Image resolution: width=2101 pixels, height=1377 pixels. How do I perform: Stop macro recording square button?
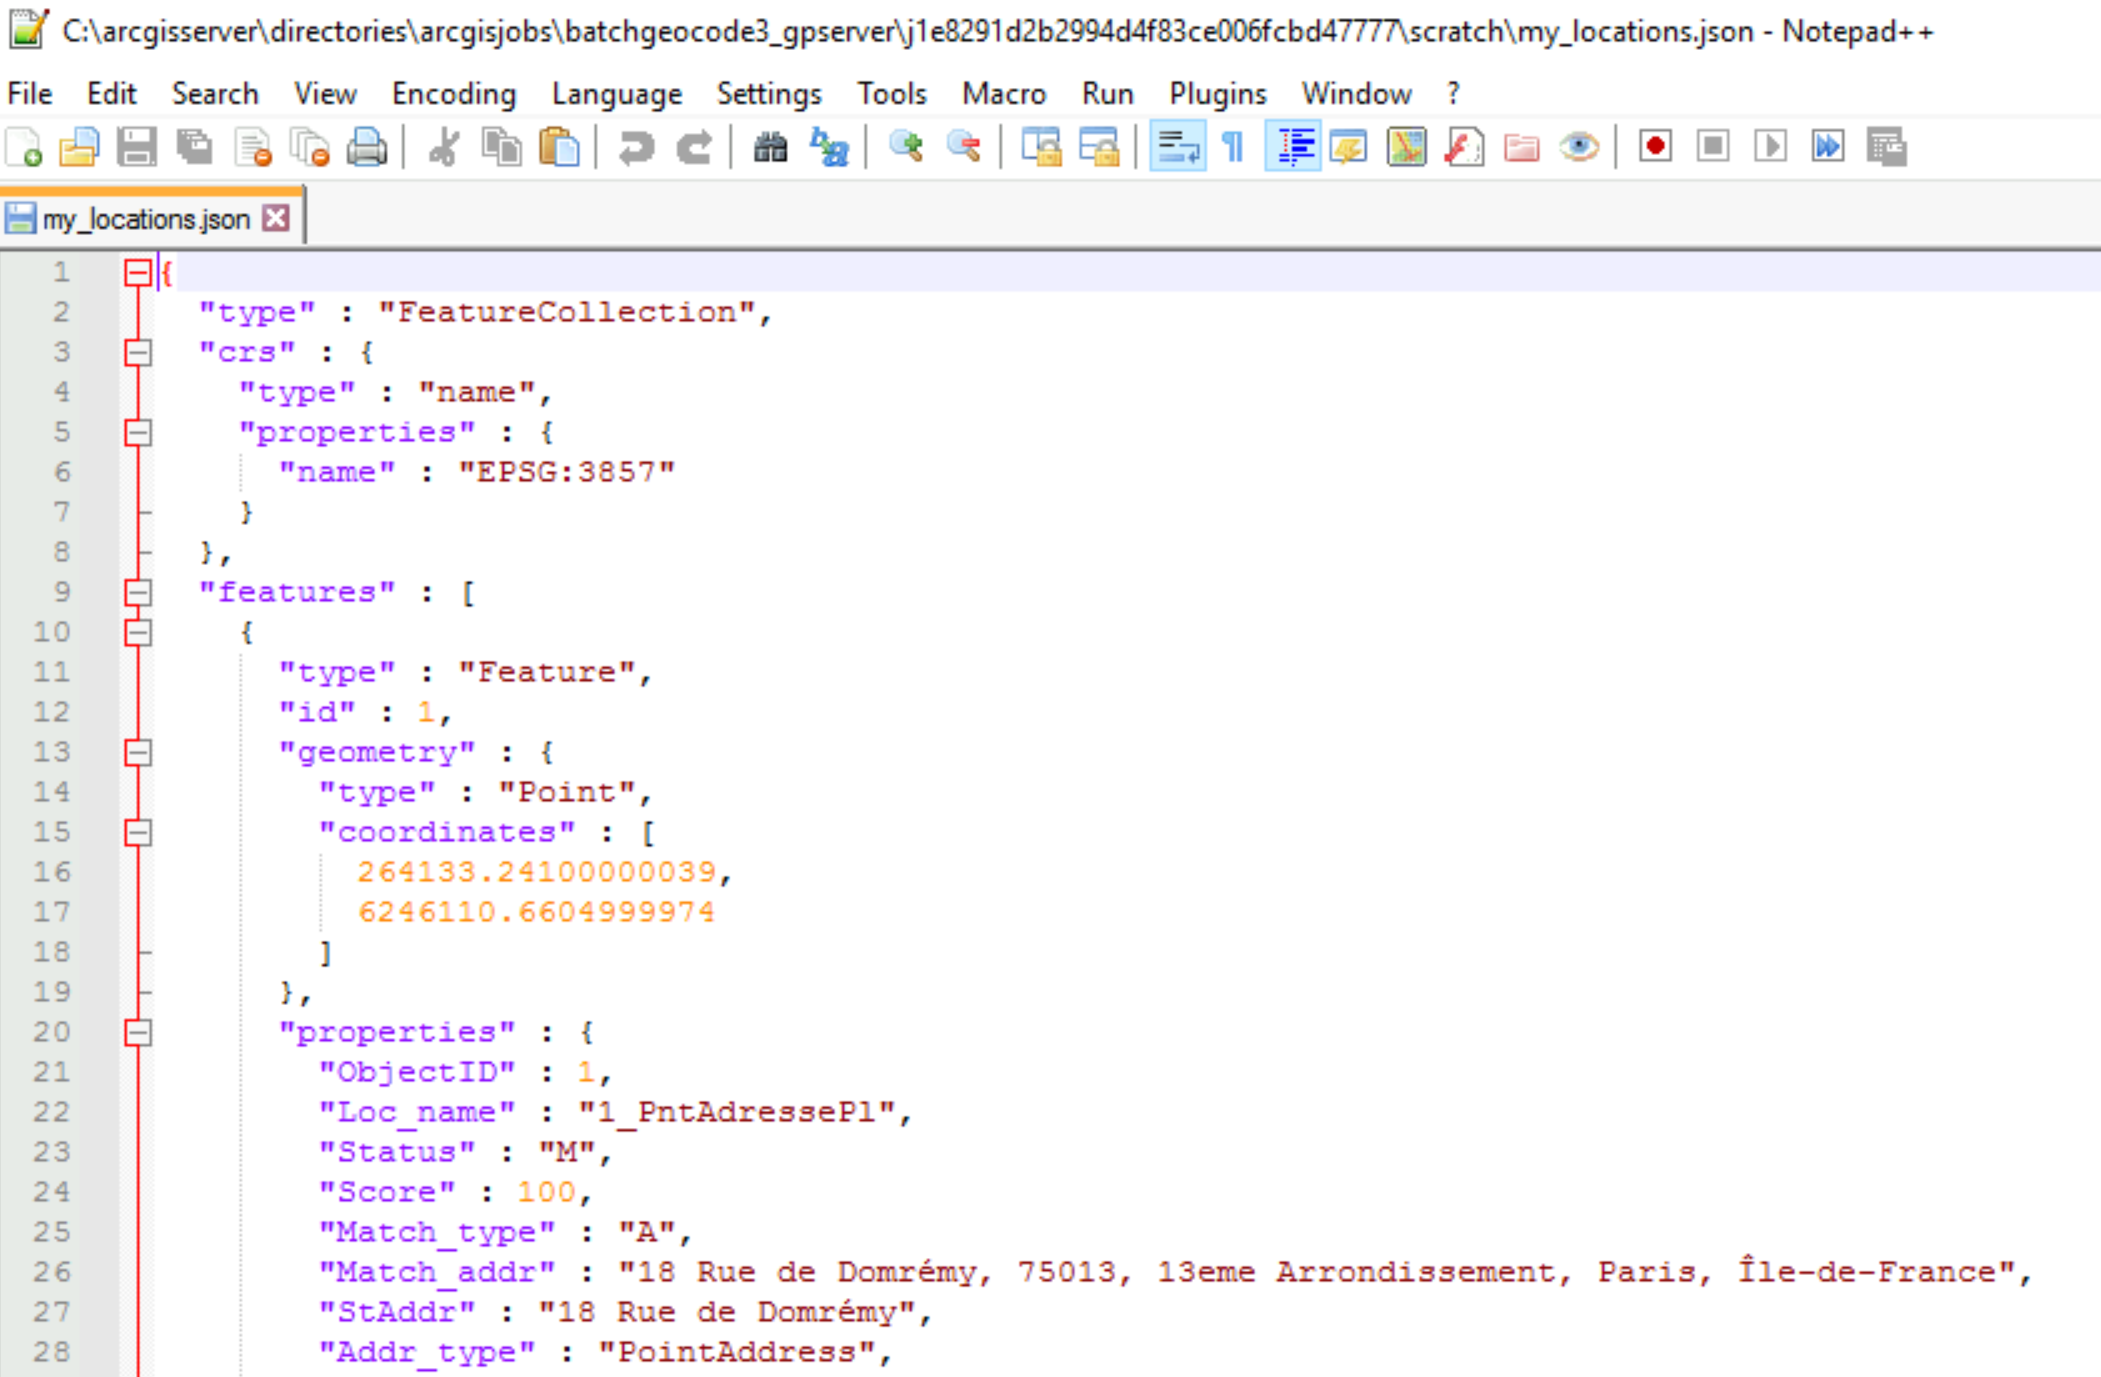(1713, 147)
